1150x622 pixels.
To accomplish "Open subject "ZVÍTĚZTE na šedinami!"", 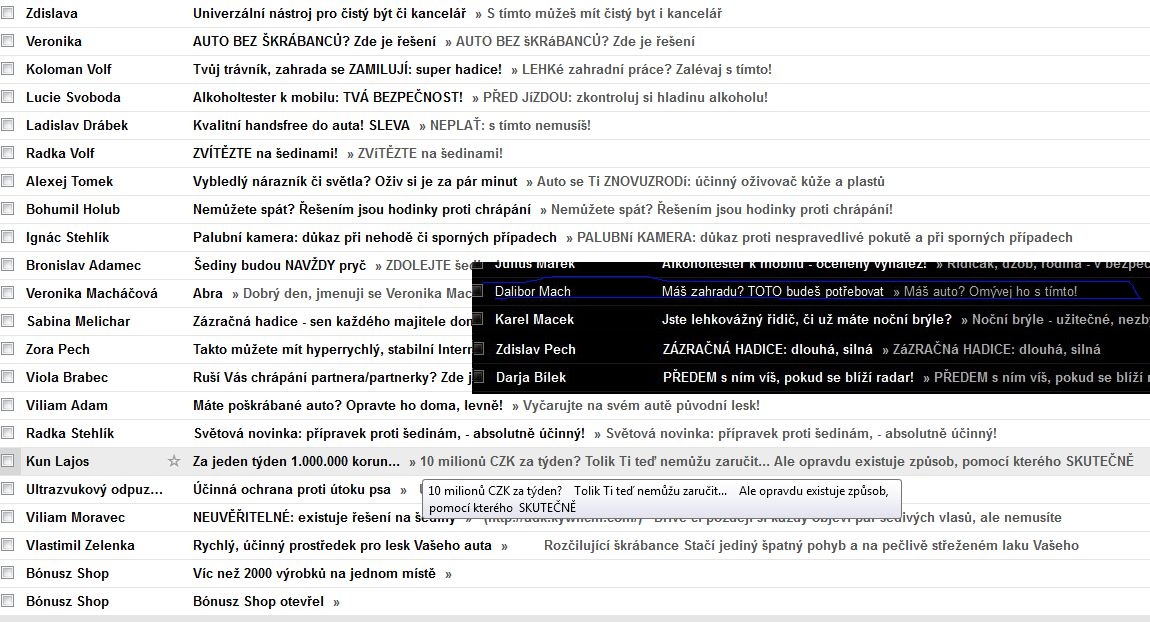I will pos(265,153).
